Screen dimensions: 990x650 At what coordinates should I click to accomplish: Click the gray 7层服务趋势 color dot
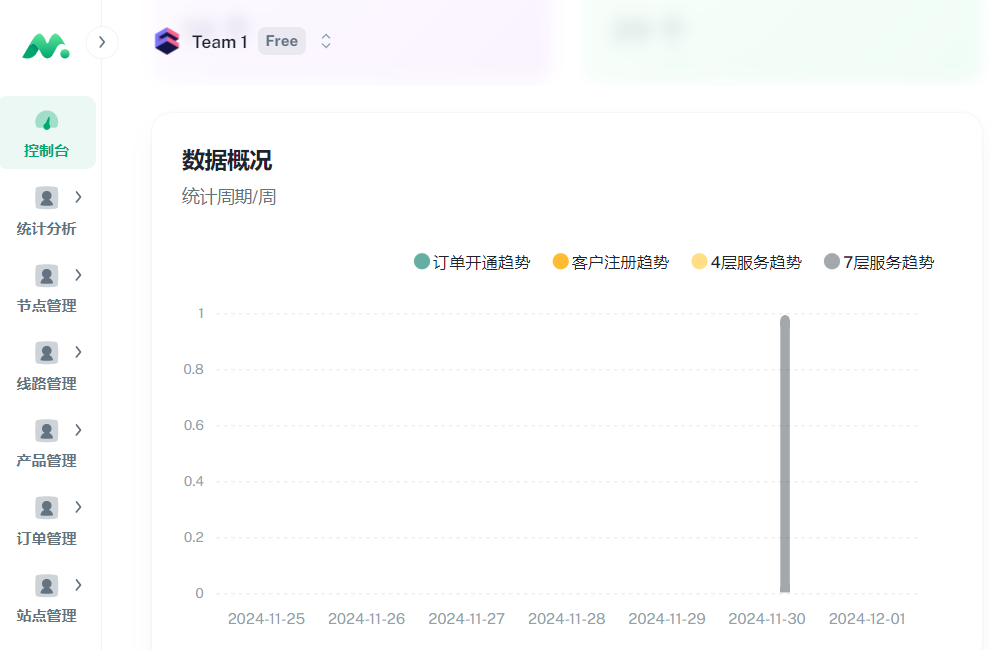click(830, 261)
